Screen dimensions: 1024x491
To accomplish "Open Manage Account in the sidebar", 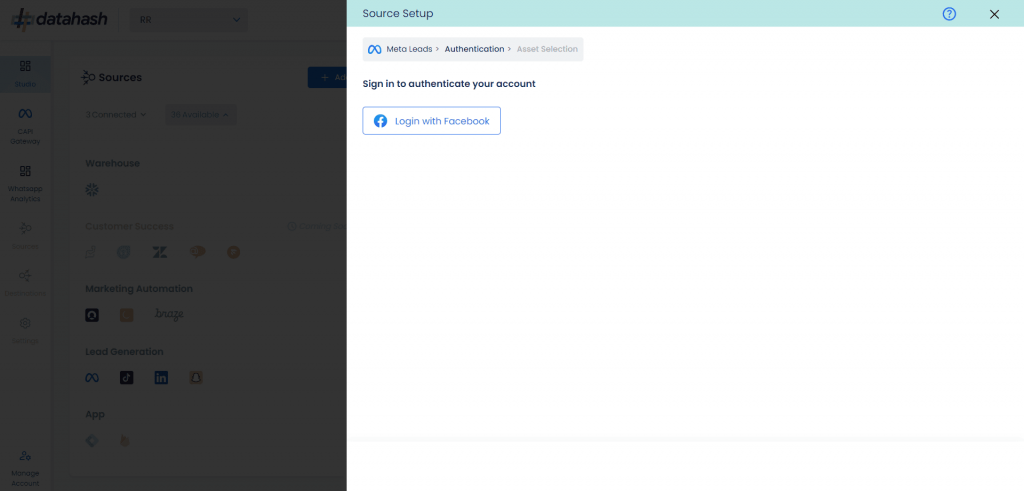I will (25, 467).
